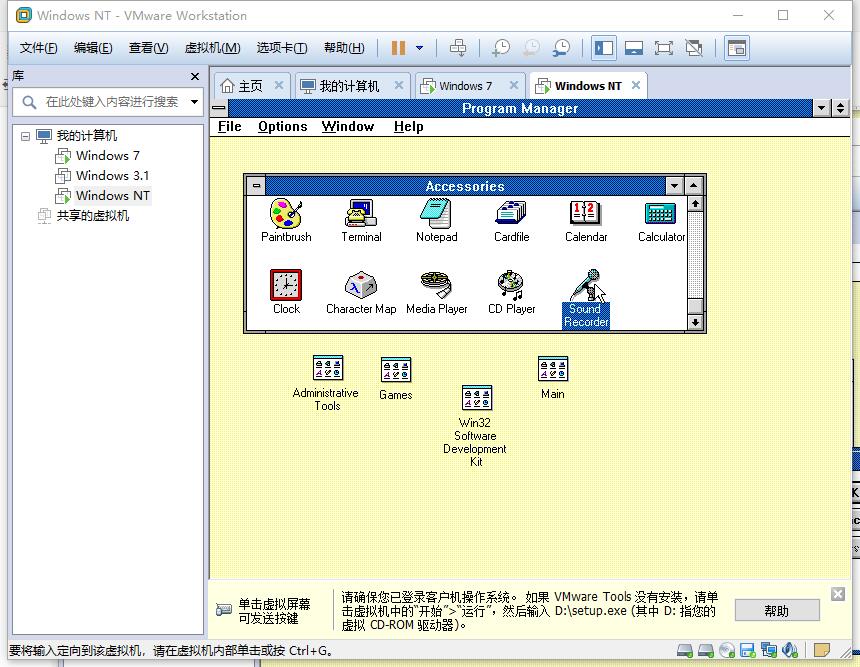860x667 pixels.
Task: Dismiss the VMware Tools hint bar
Action: coord(838,594)
